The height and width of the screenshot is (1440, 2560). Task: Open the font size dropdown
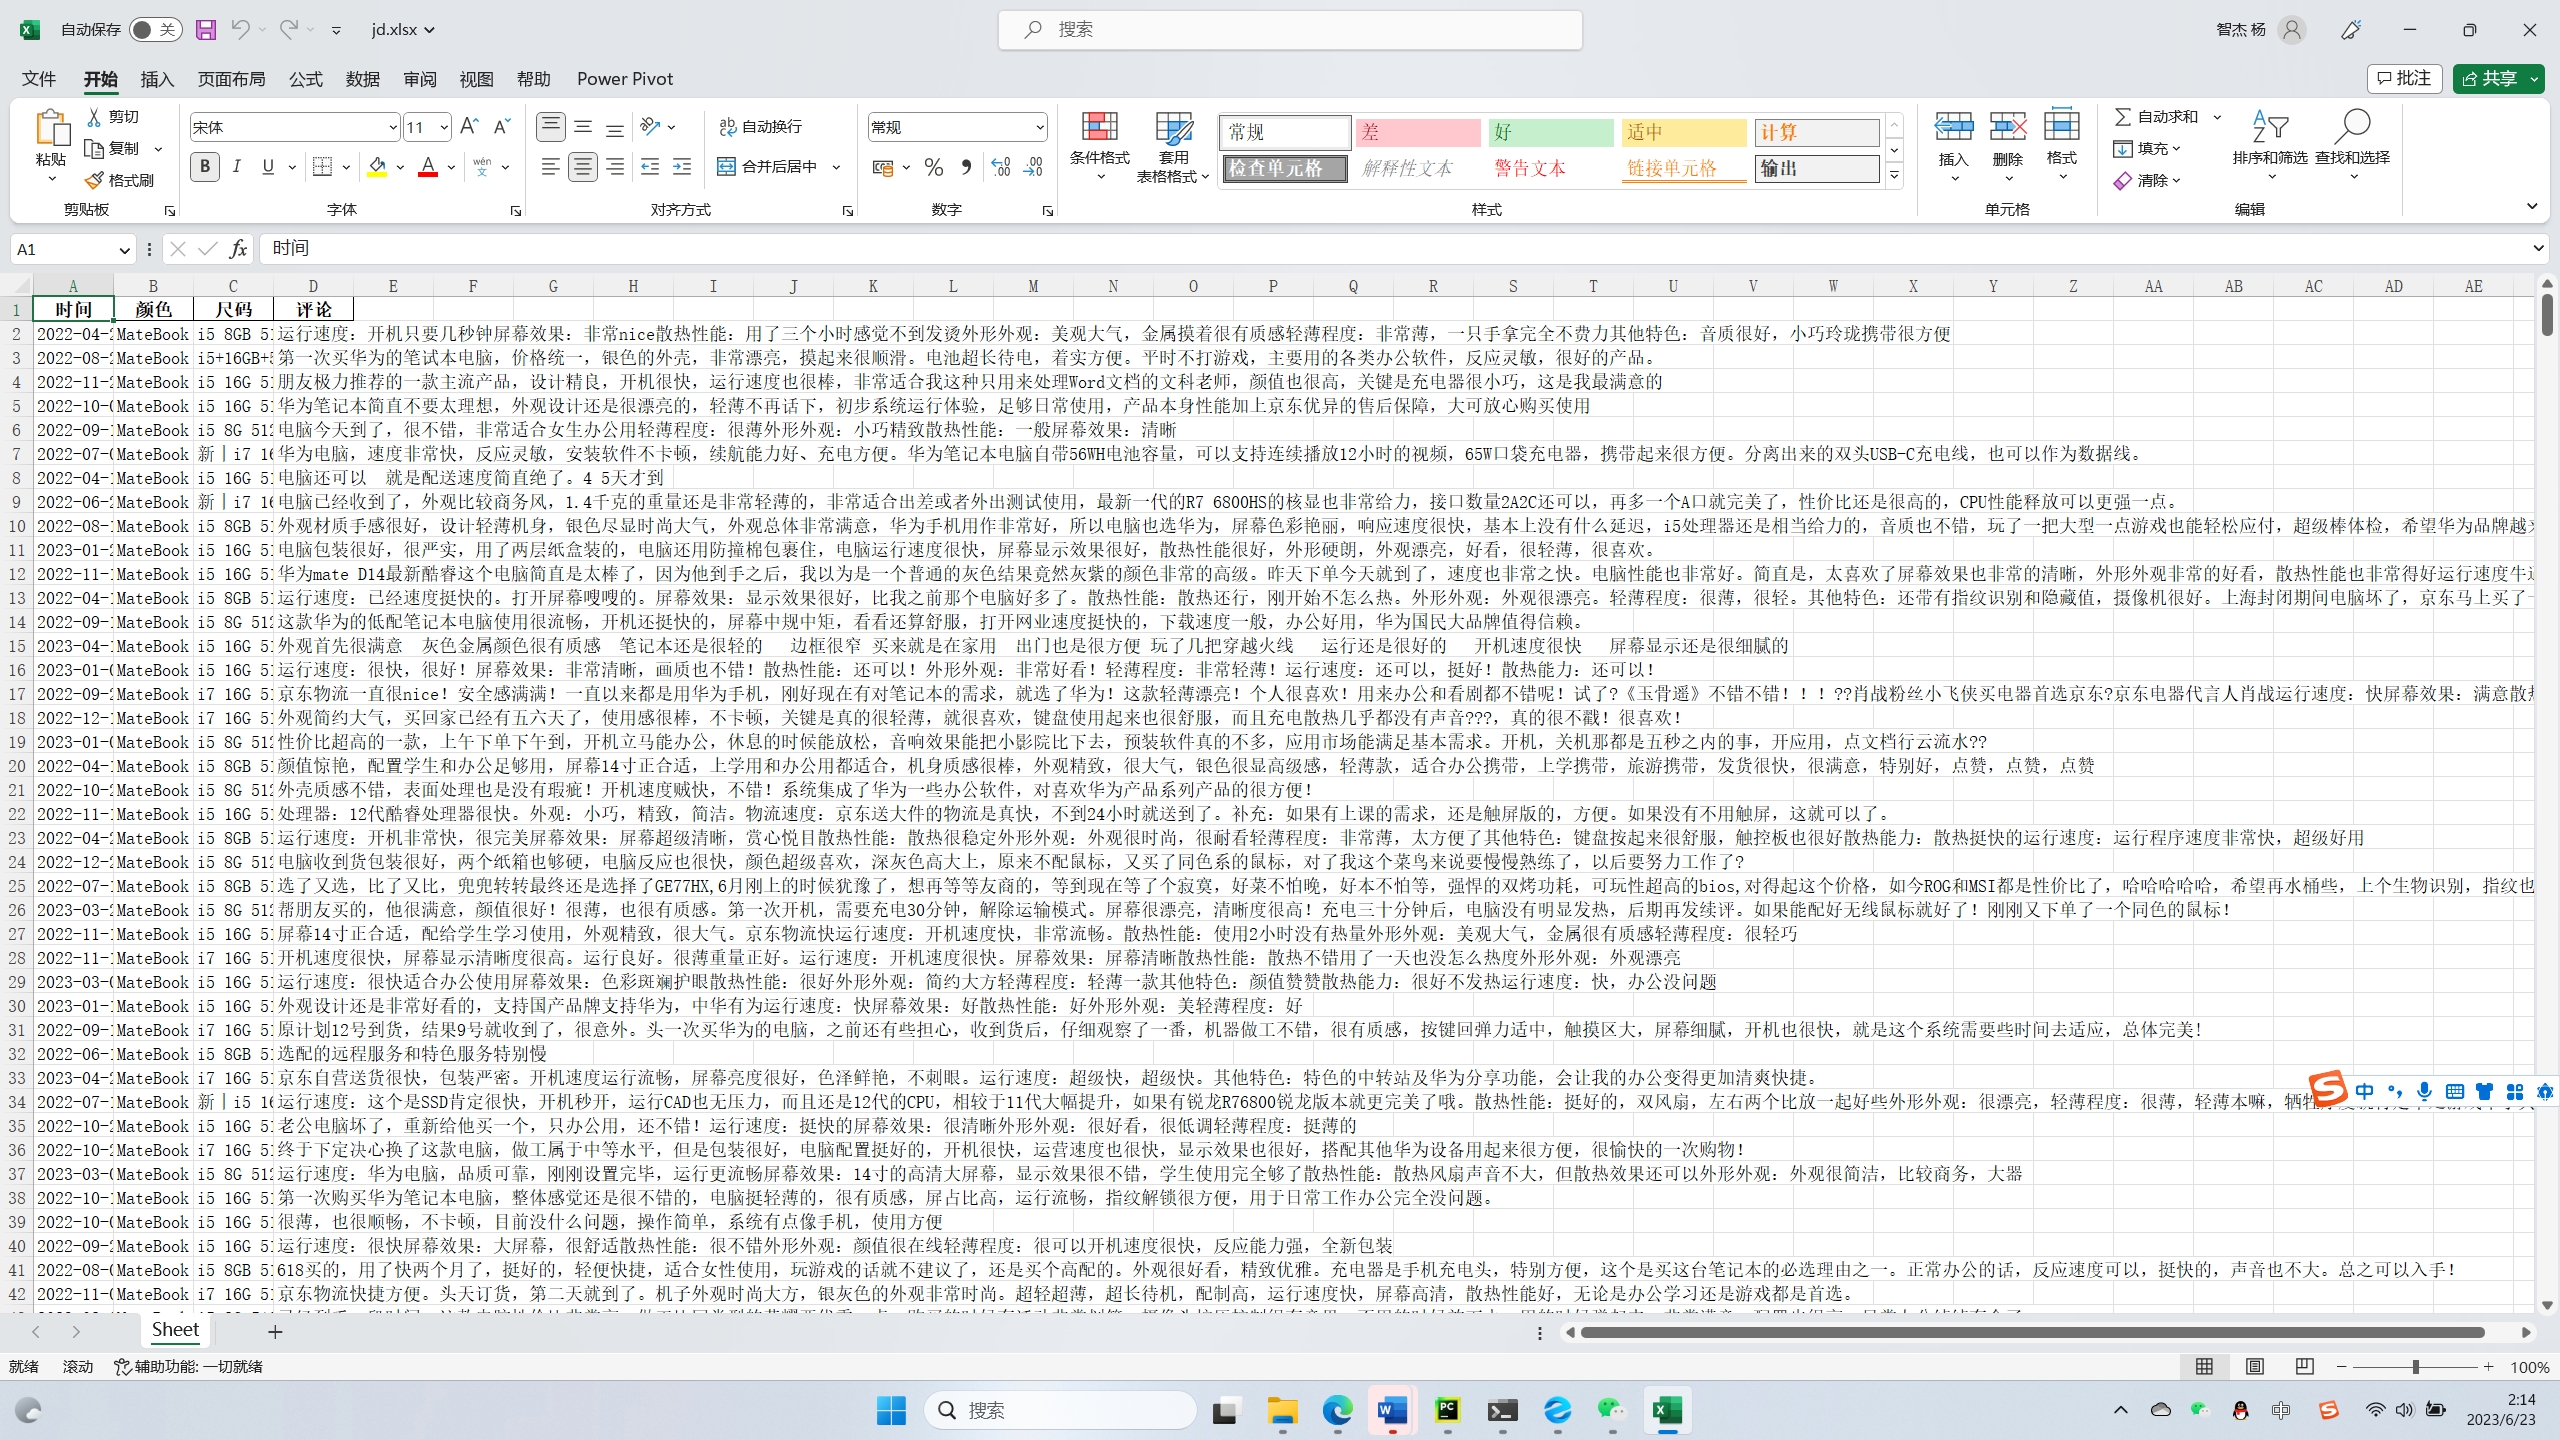442,127
